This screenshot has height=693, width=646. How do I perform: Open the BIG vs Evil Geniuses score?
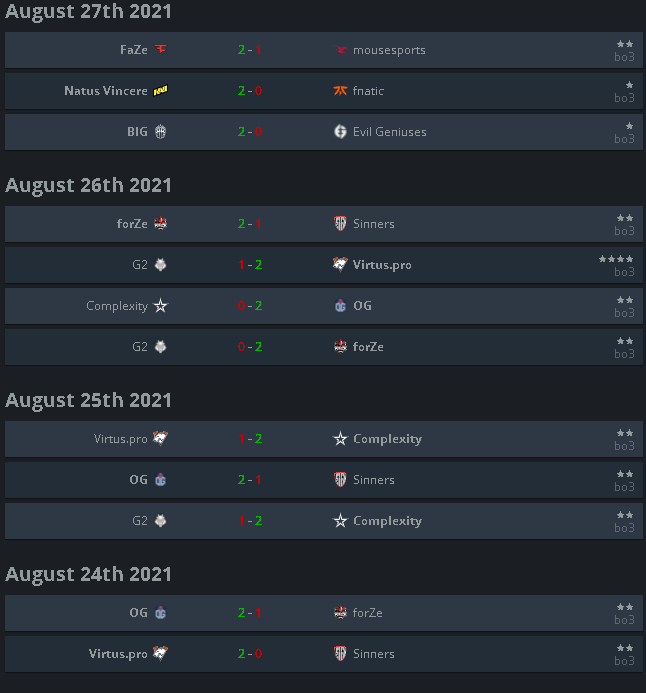(x=250, y=132)
